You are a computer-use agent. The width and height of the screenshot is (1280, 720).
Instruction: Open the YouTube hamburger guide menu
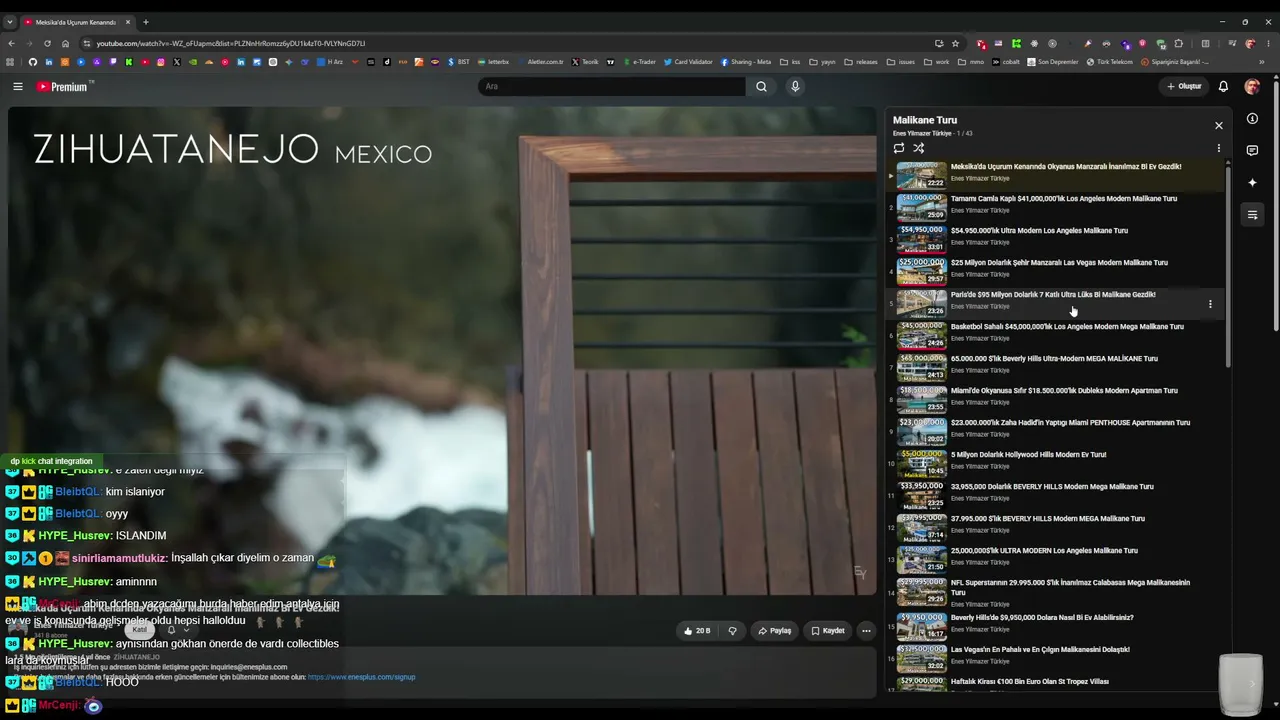tap(17, 87)
